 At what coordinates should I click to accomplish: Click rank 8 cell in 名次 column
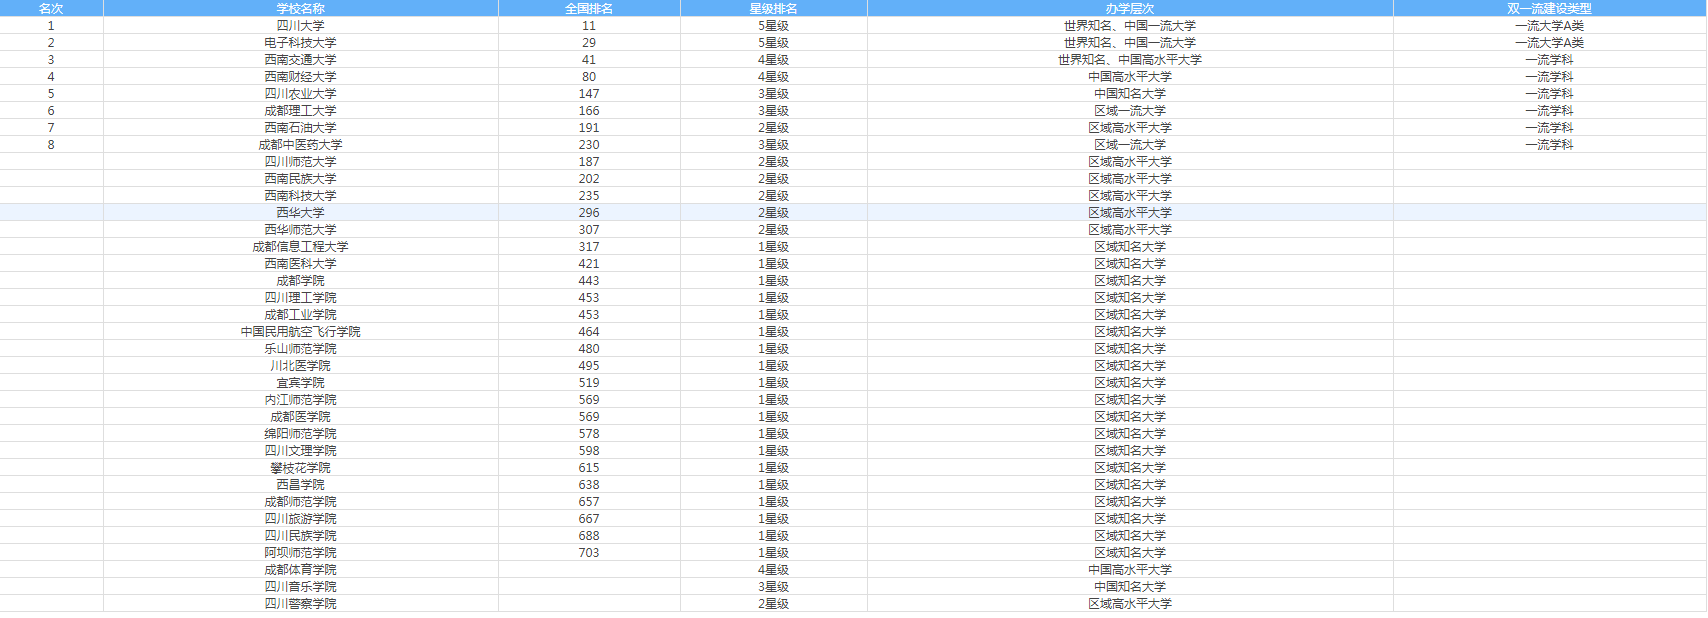(x=51, y=145)
